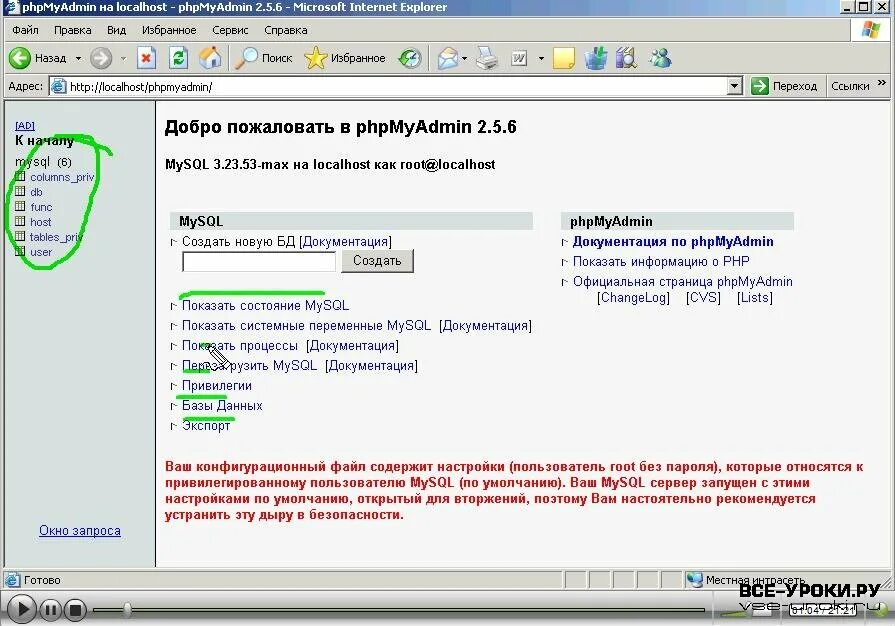Open the Привилегии link

[217, 386]
